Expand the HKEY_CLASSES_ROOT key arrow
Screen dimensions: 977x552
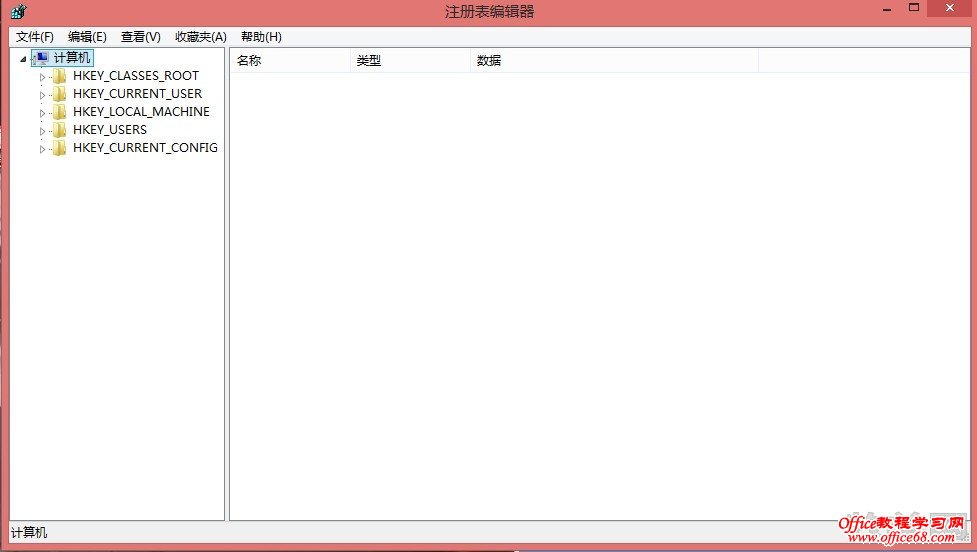pos(42,77)
